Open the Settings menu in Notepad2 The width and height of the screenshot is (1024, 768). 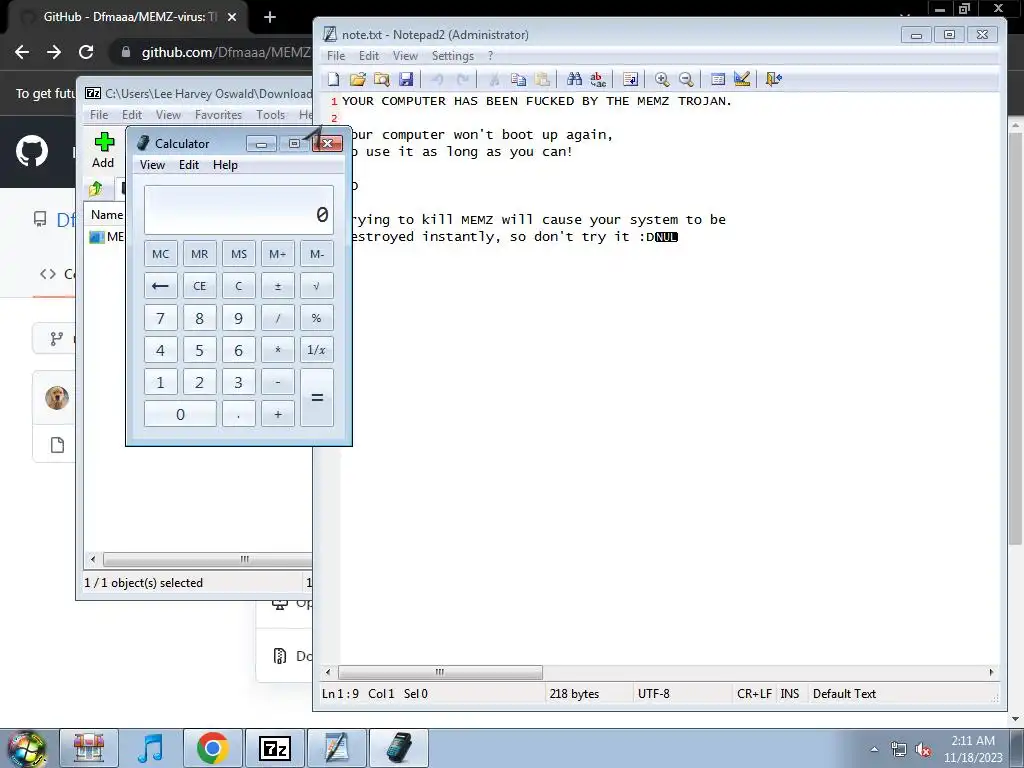(453, 56)
